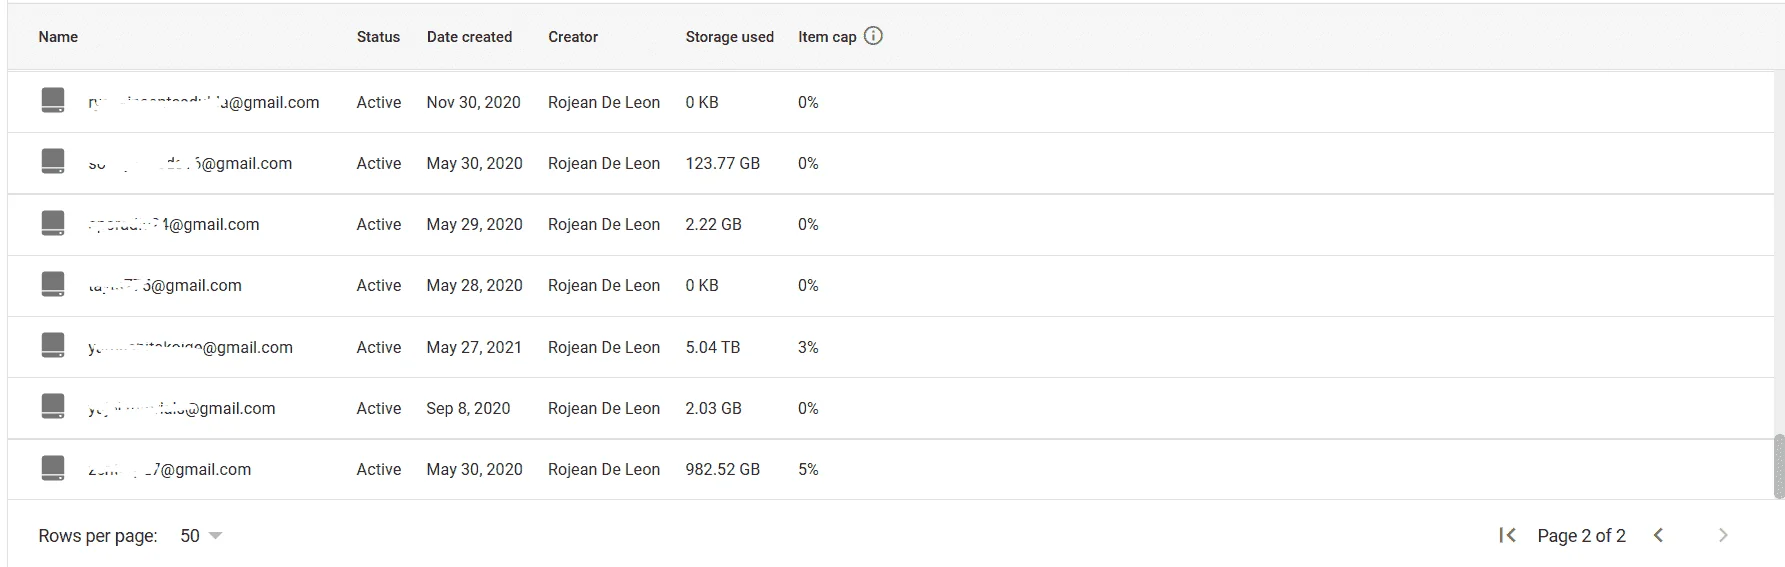Image resolution: width=1785 pixels, height=567 pixels.
Task: Click the Item cap info icon
Action: 873,36
